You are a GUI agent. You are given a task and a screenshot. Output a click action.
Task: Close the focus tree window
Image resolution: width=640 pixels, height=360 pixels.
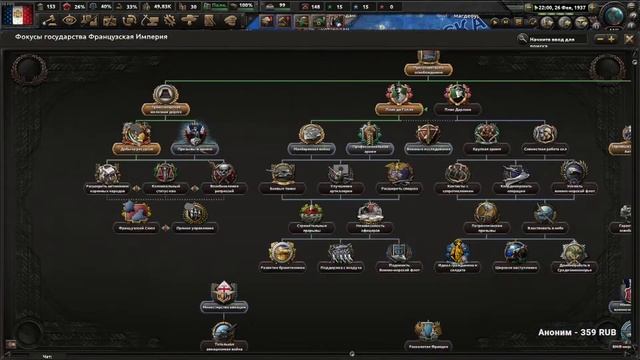point(629,39)
